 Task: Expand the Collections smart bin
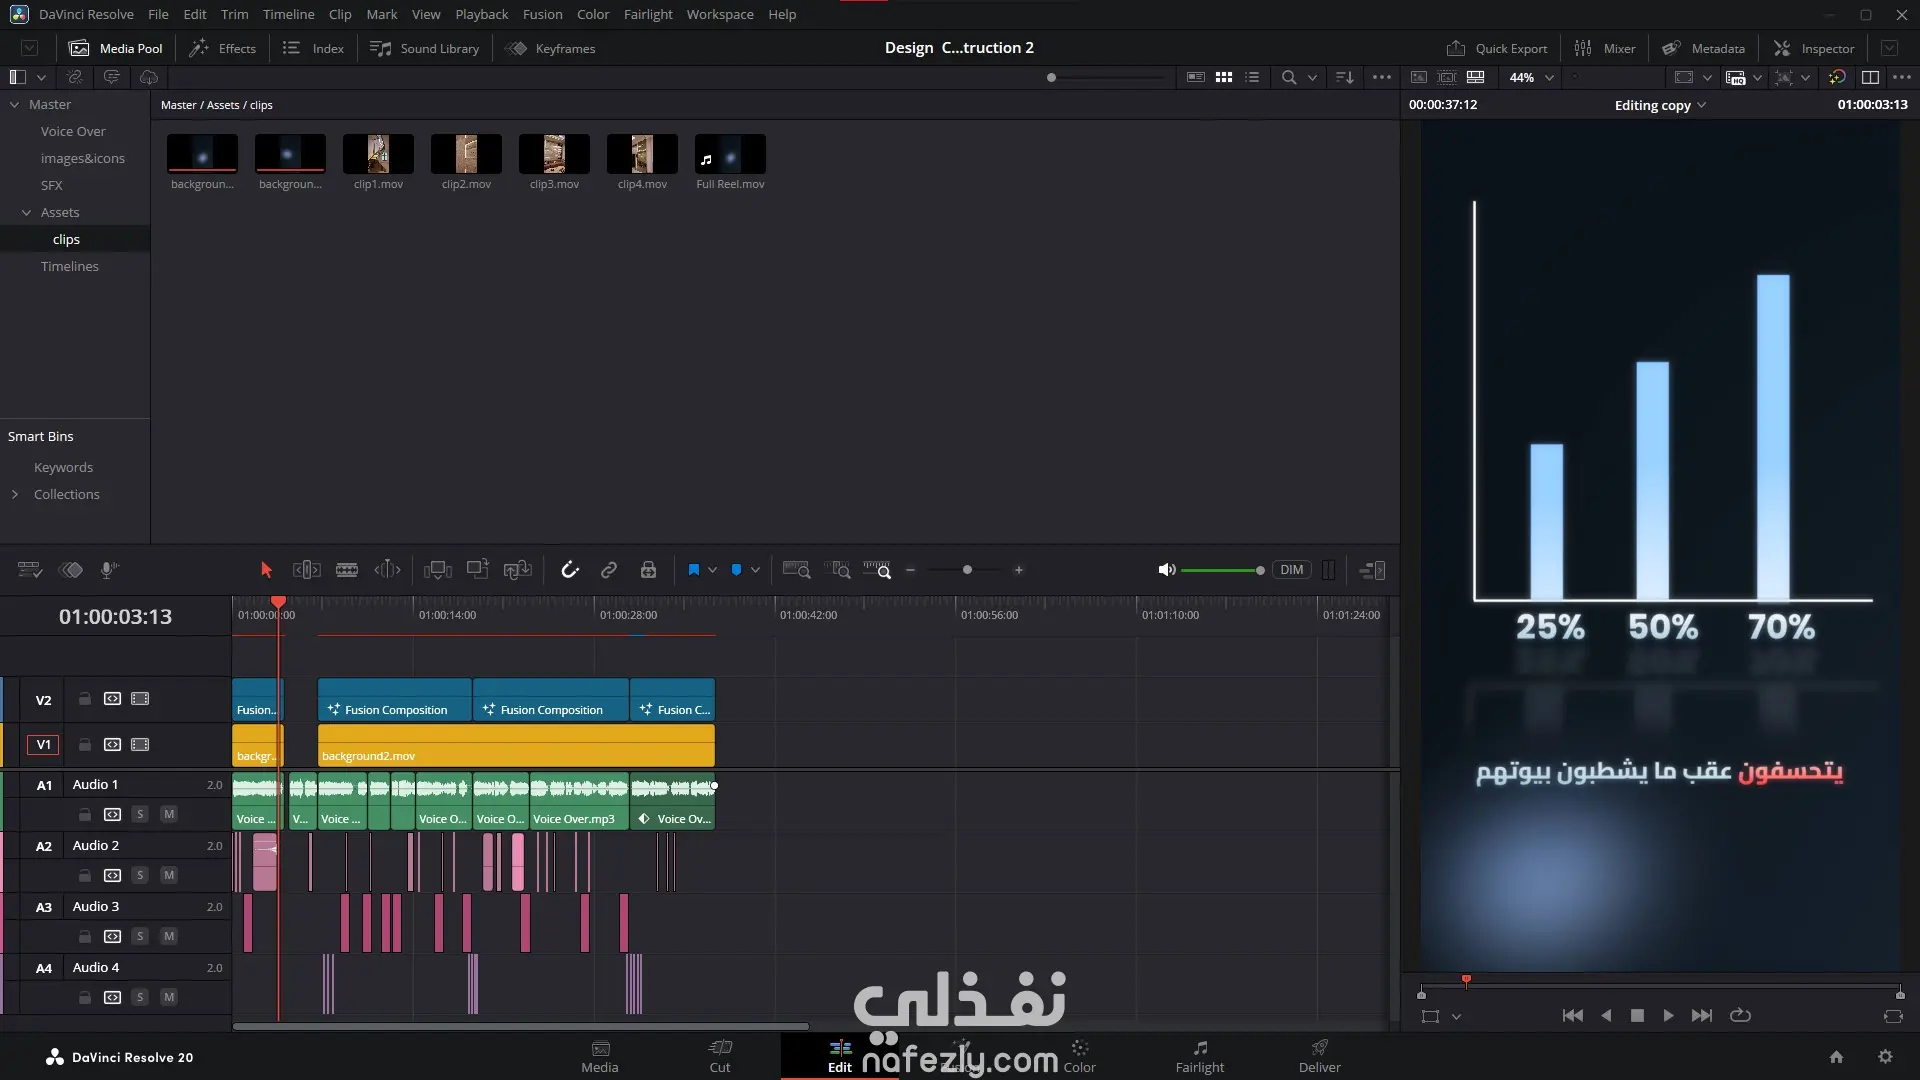[x=15, y=494]
